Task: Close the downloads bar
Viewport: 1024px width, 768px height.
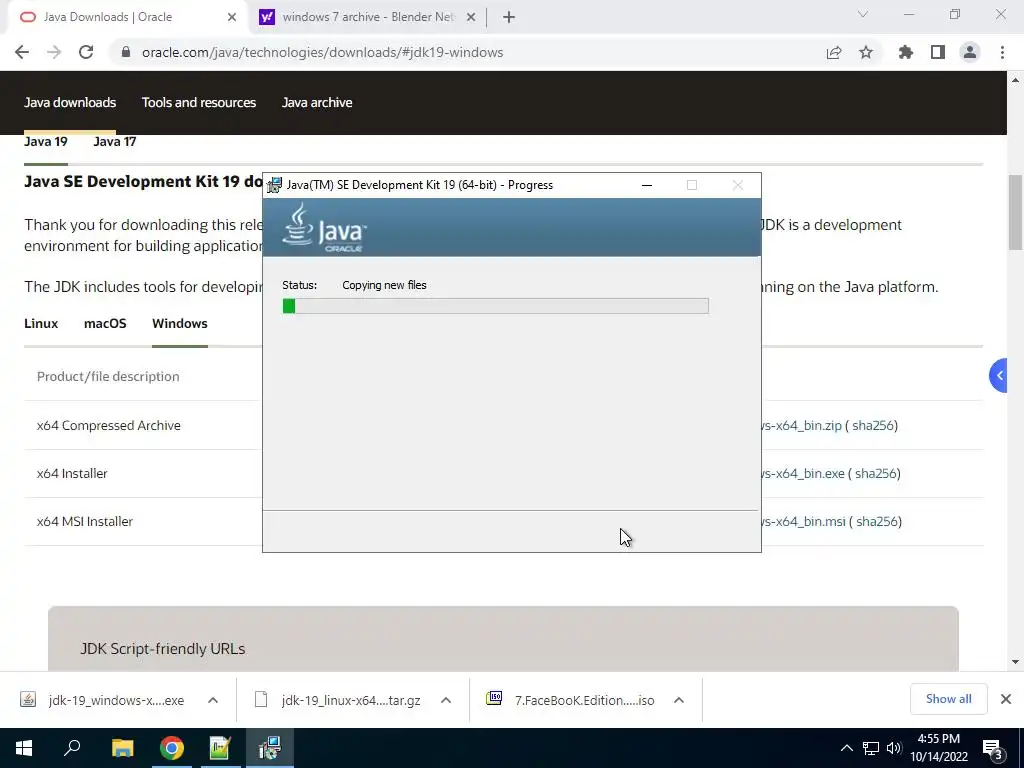Action: 1006,699
